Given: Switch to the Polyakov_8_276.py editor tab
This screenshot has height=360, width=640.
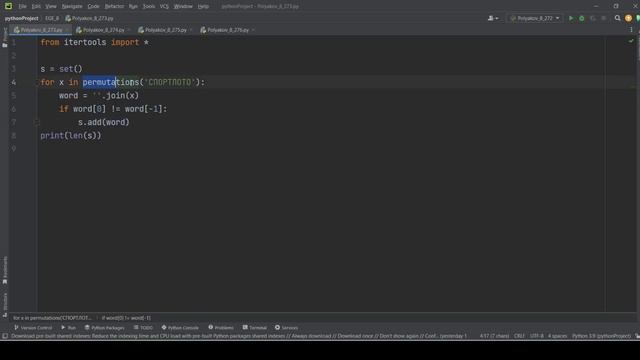Looking at the screenshot, I should pyautogui.click(x=228, y=30).
